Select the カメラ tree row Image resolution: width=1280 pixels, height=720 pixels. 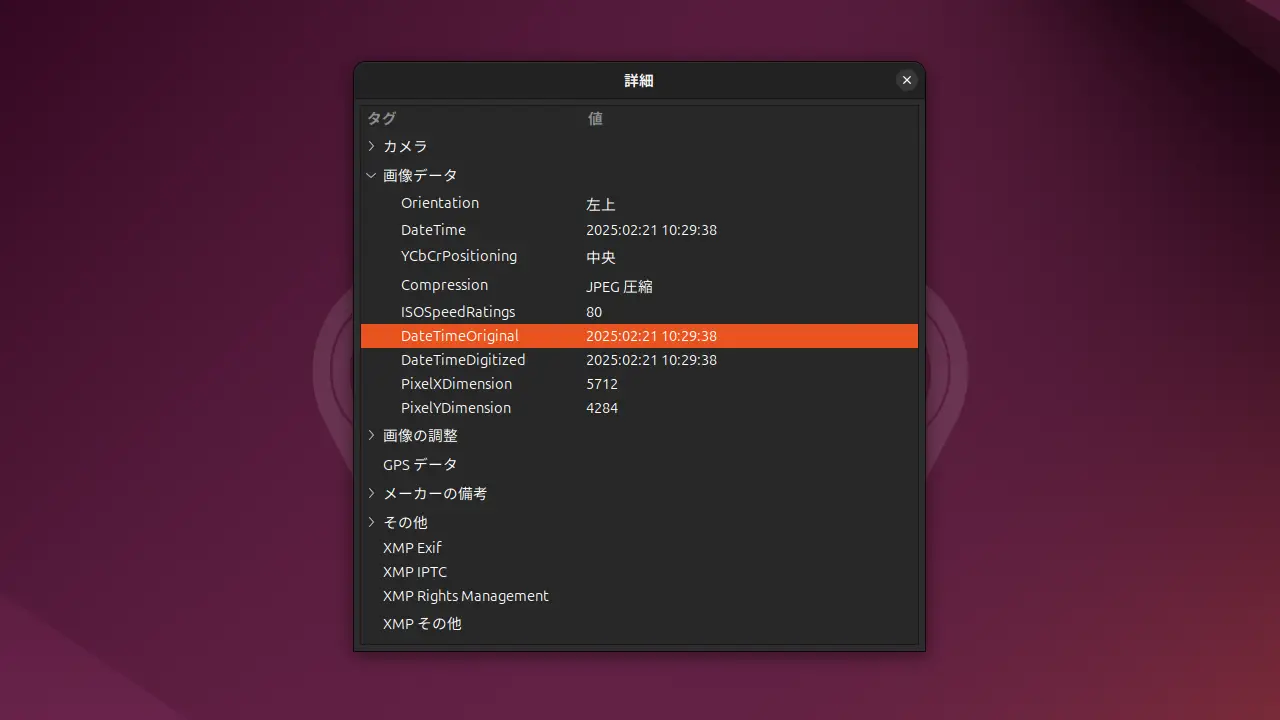click(639, 146)
